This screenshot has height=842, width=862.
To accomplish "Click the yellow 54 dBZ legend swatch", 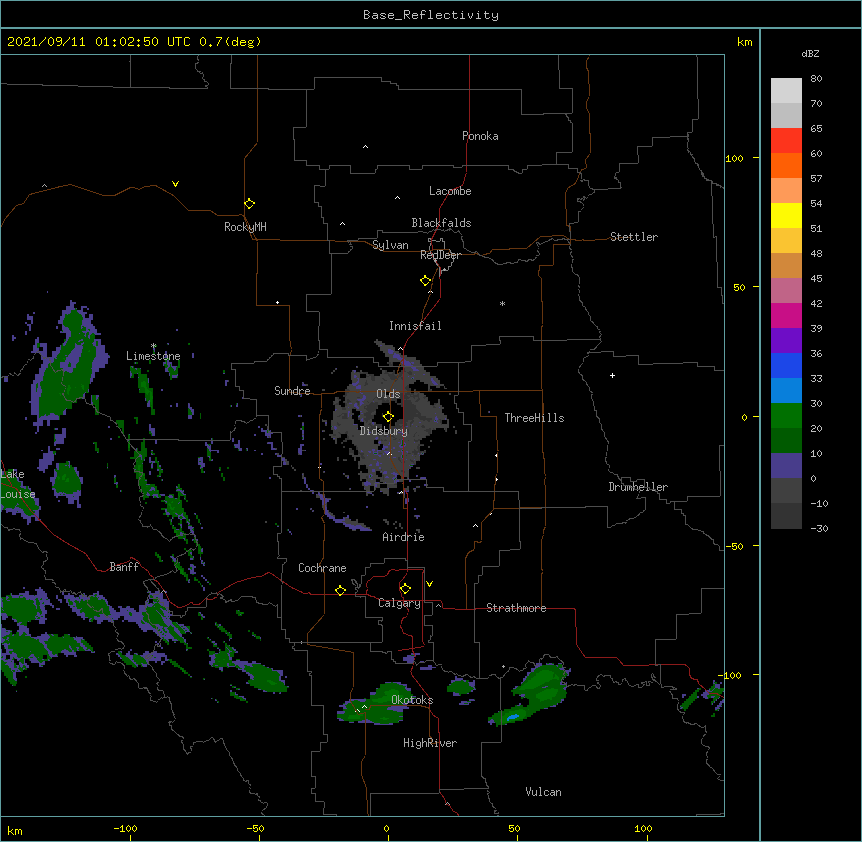I will point(786,215).
